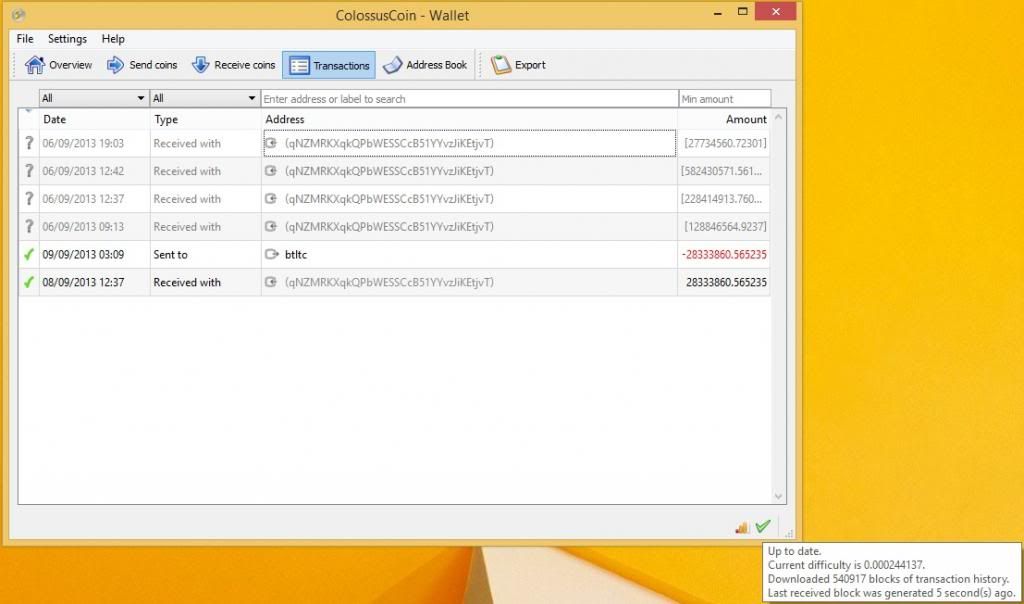Click confirmed checkmark for 08/09/2013 12:37 row
Image resolution: width=1024 pixels, height=604 pixels.
click(29, 282)
